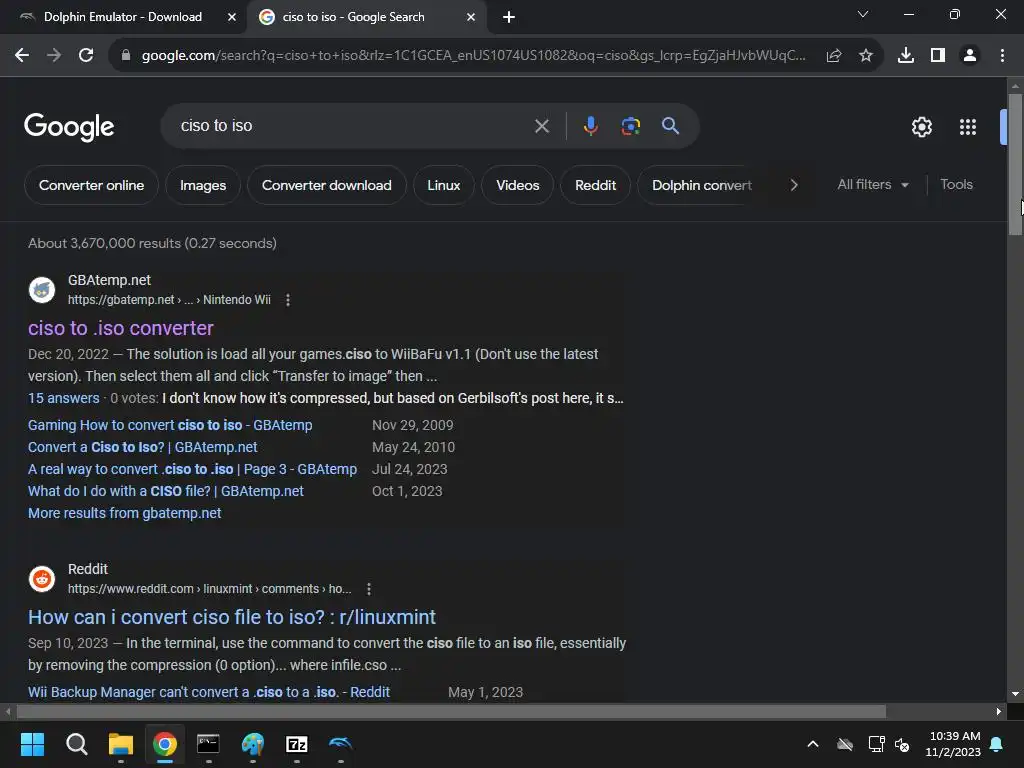The width and height of the screenshot is (1024, 768).
Task: Open A real way to convert .ciso link
Action: point(193,470)
